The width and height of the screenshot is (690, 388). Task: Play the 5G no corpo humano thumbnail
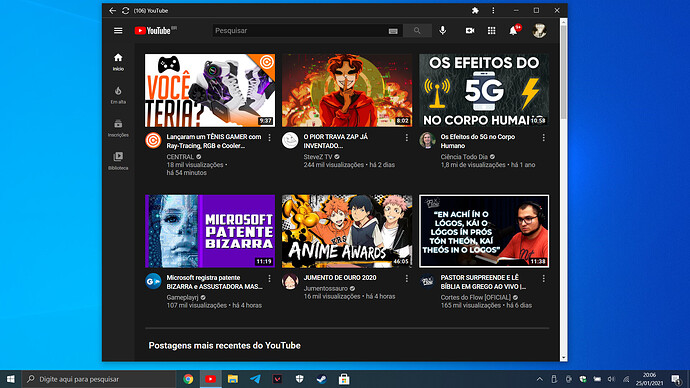coord(484,90)
